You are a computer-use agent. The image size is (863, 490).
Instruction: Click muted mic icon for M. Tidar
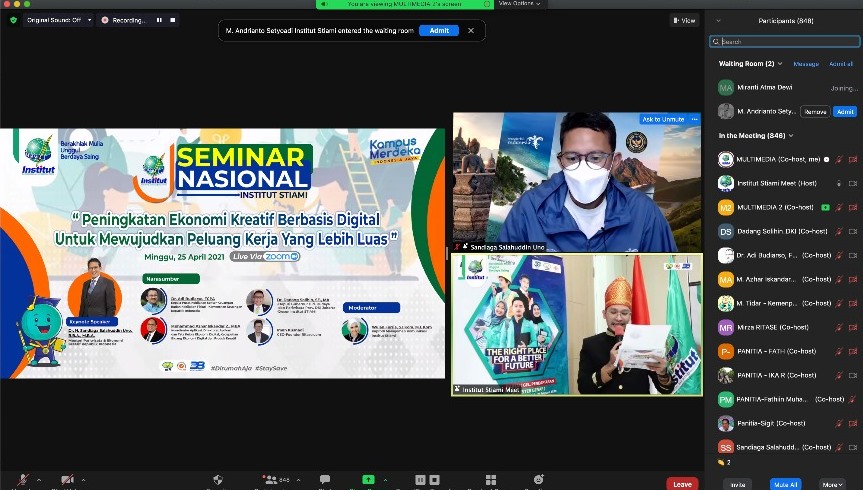click(x=839, y=303)
